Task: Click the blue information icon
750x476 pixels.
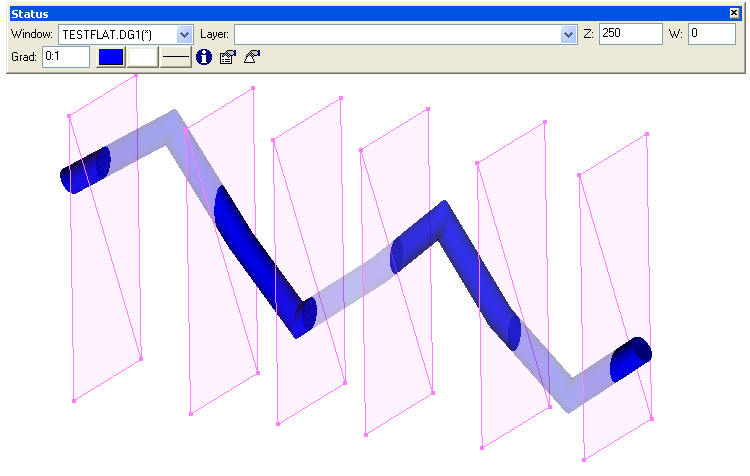Action: coord(204,57)
